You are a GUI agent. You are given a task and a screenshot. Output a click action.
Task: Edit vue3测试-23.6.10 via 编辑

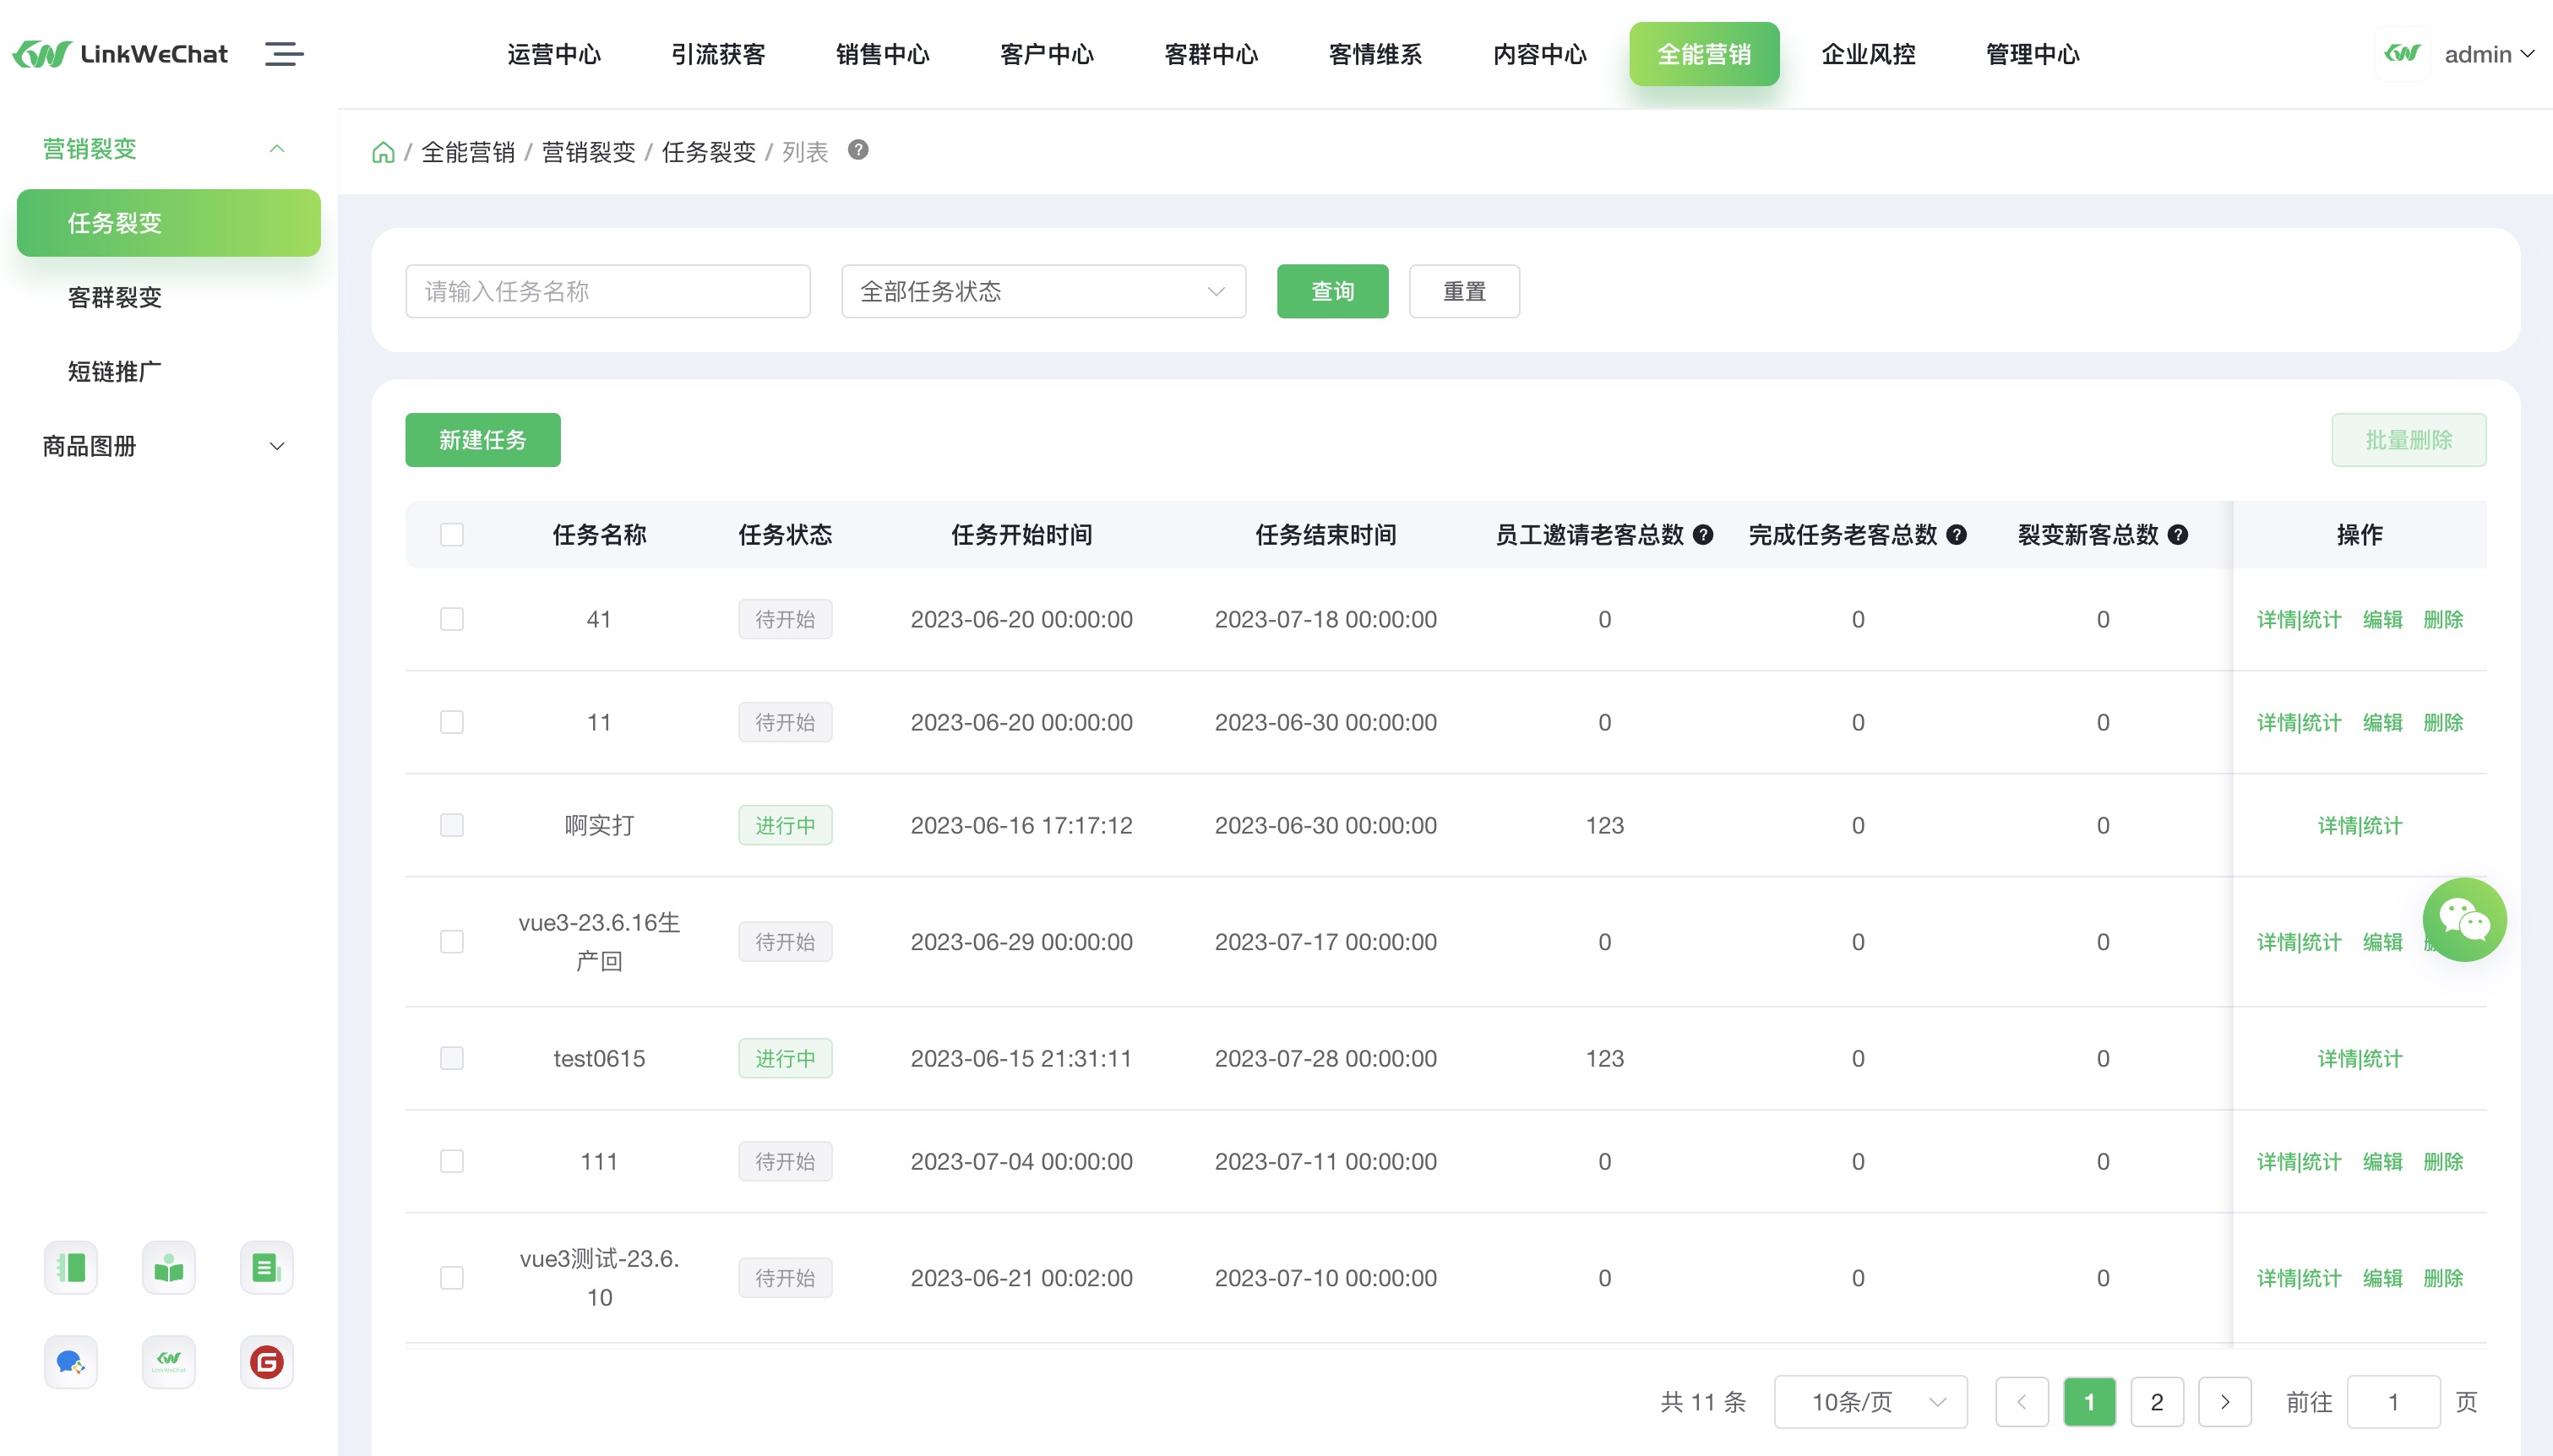click(x=2382, y=1278)
